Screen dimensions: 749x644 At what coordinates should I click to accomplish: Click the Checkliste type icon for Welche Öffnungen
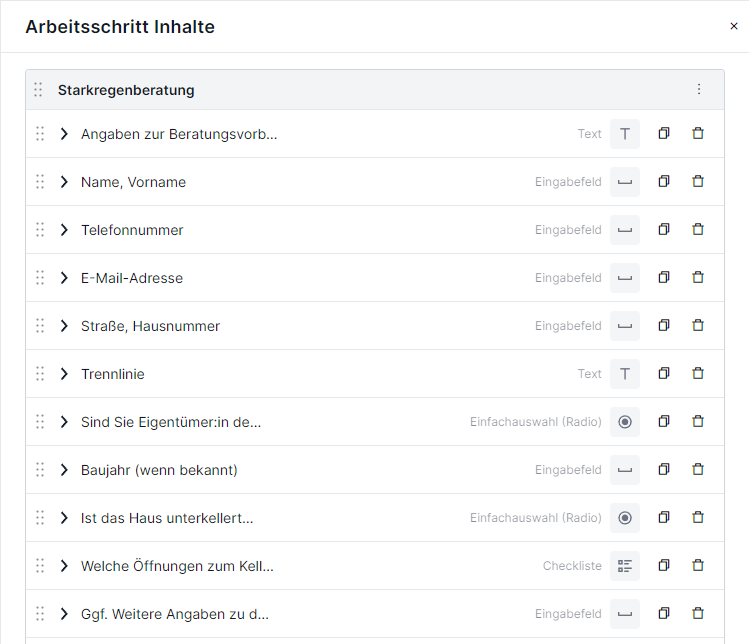(x=625, y=566)
